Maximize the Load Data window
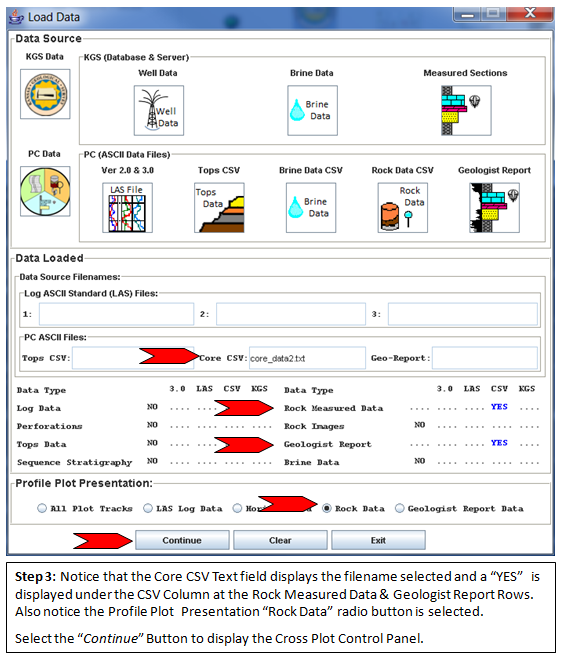The height and width of the screenshot is (656, 564). click(493, 14)
